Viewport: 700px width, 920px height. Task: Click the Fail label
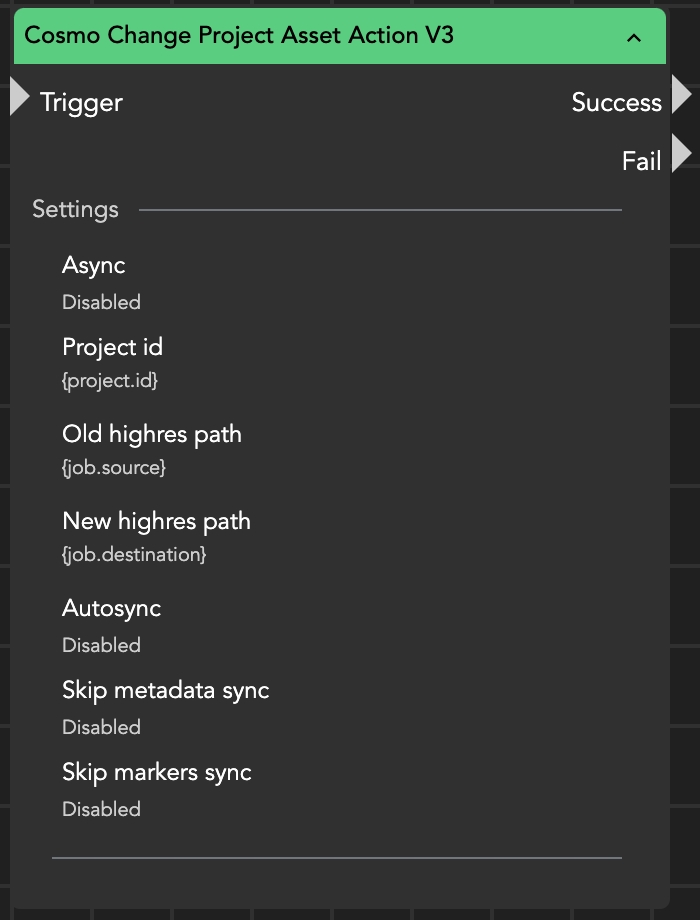(641, 161)
